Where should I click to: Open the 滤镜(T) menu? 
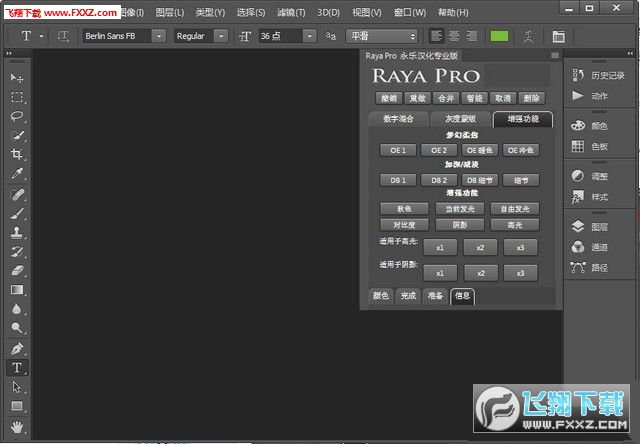click(x=291, y=13)
